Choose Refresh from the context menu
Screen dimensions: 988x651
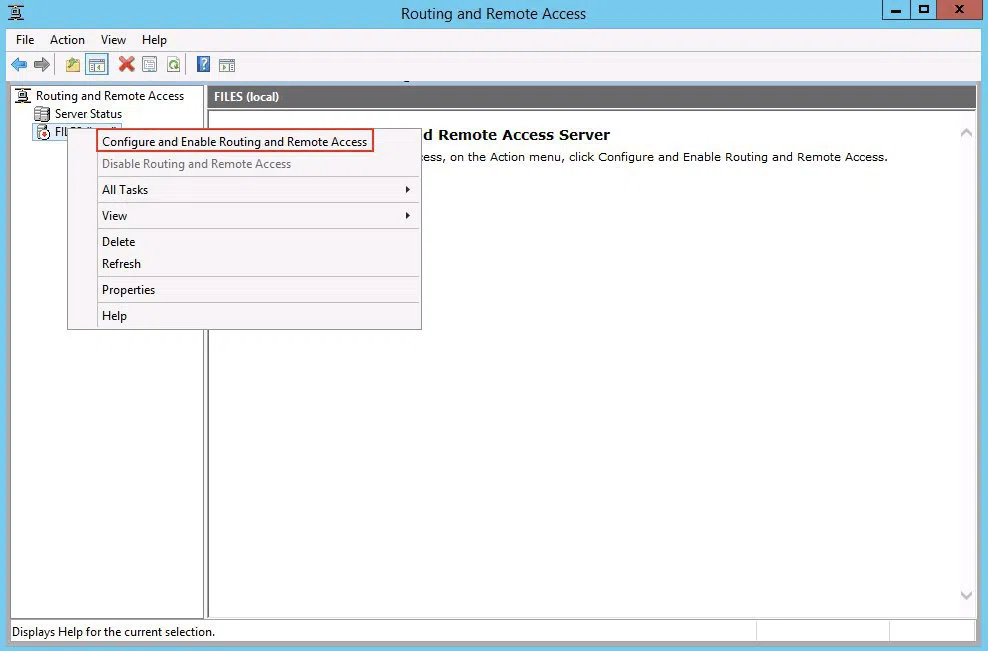pos(122,264)
